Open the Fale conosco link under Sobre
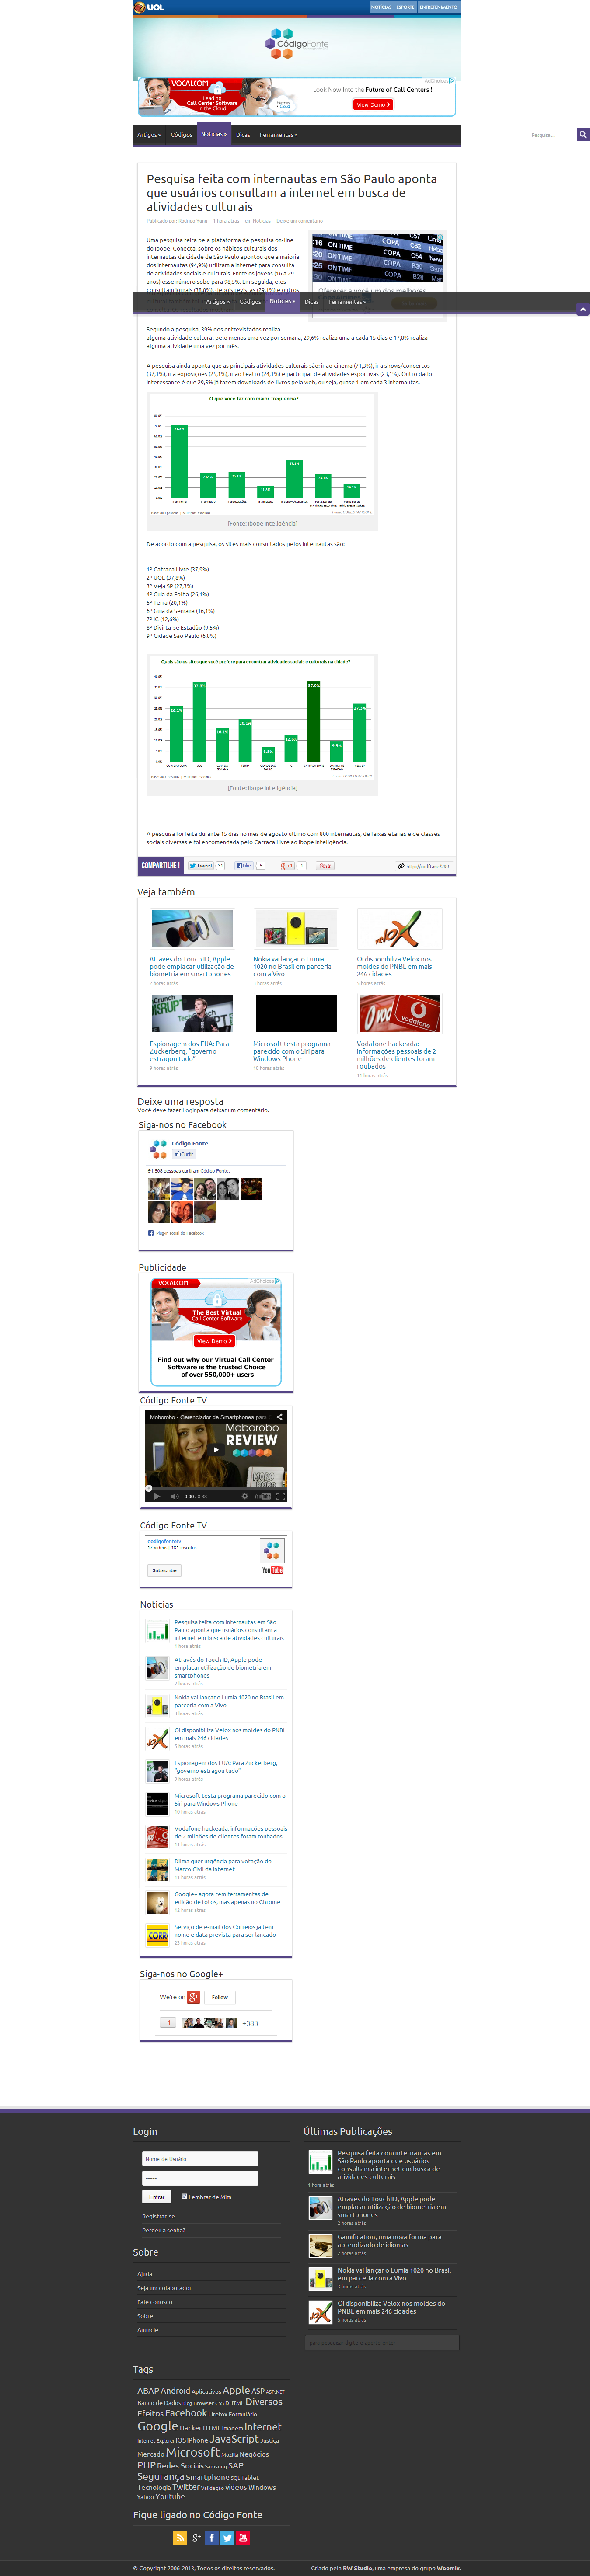Viewport: 590px width, 2576px height. pyautogui.click(x=155, y=2302)
